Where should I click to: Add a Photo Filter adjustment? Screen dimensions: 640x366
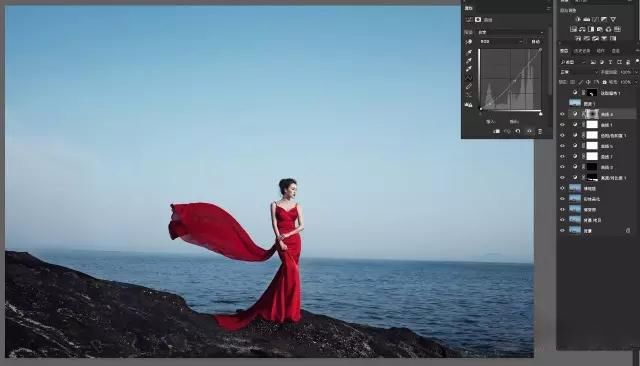point(600,29)
